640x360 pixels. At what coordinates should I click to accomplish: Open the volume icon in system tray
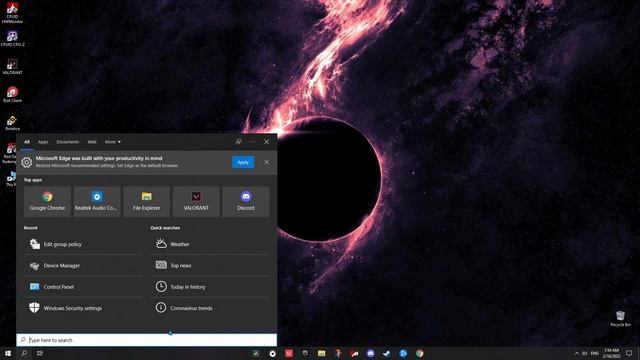click(584, 353)
